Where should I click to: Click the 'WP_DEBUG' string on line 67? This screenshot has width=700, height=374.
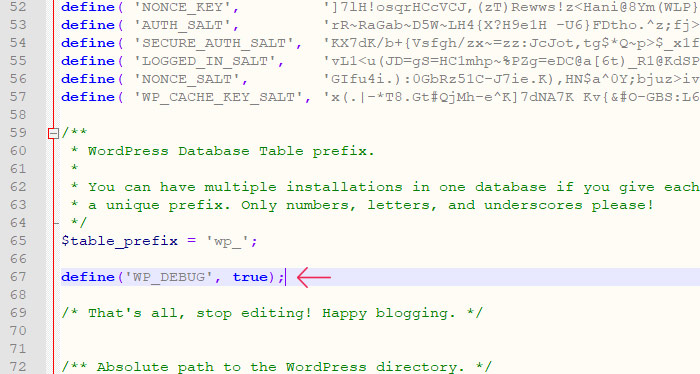coord(169,277)
